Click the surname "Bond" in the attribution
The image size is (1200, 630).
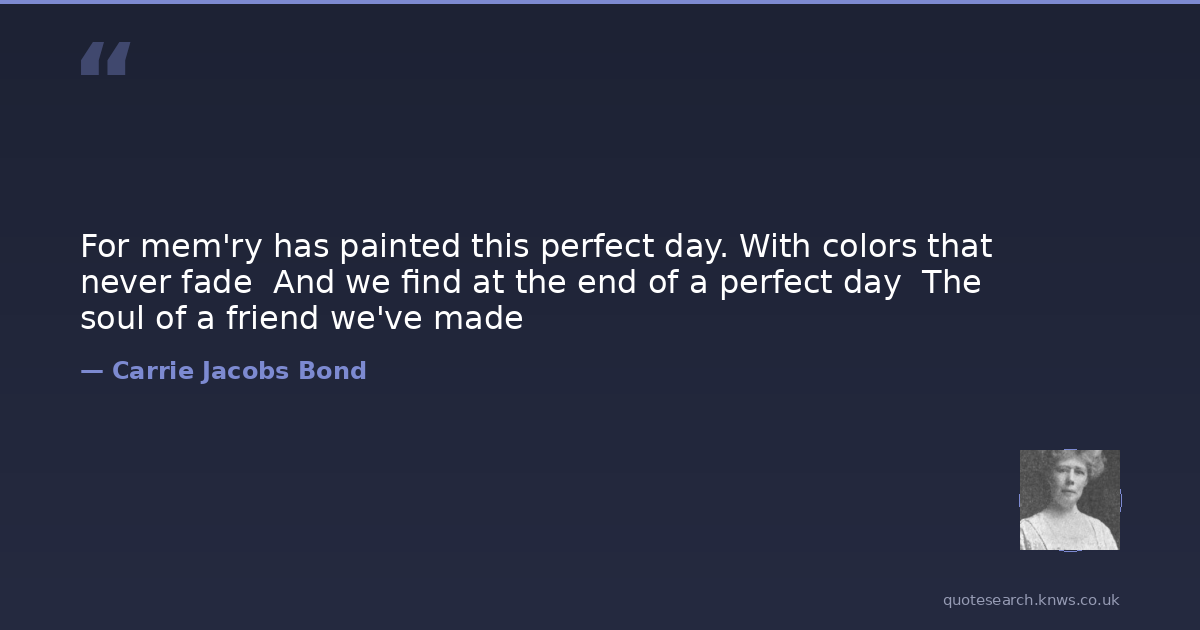(x=333, y=371)
